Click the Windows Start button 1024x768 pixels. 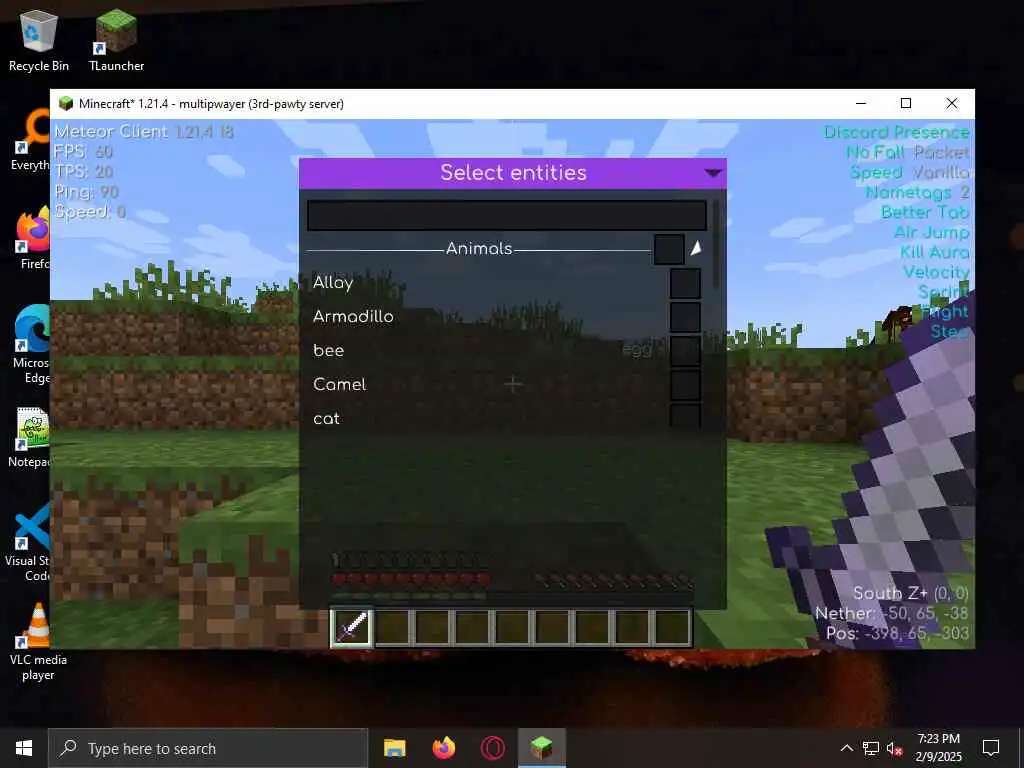(24, 748)
